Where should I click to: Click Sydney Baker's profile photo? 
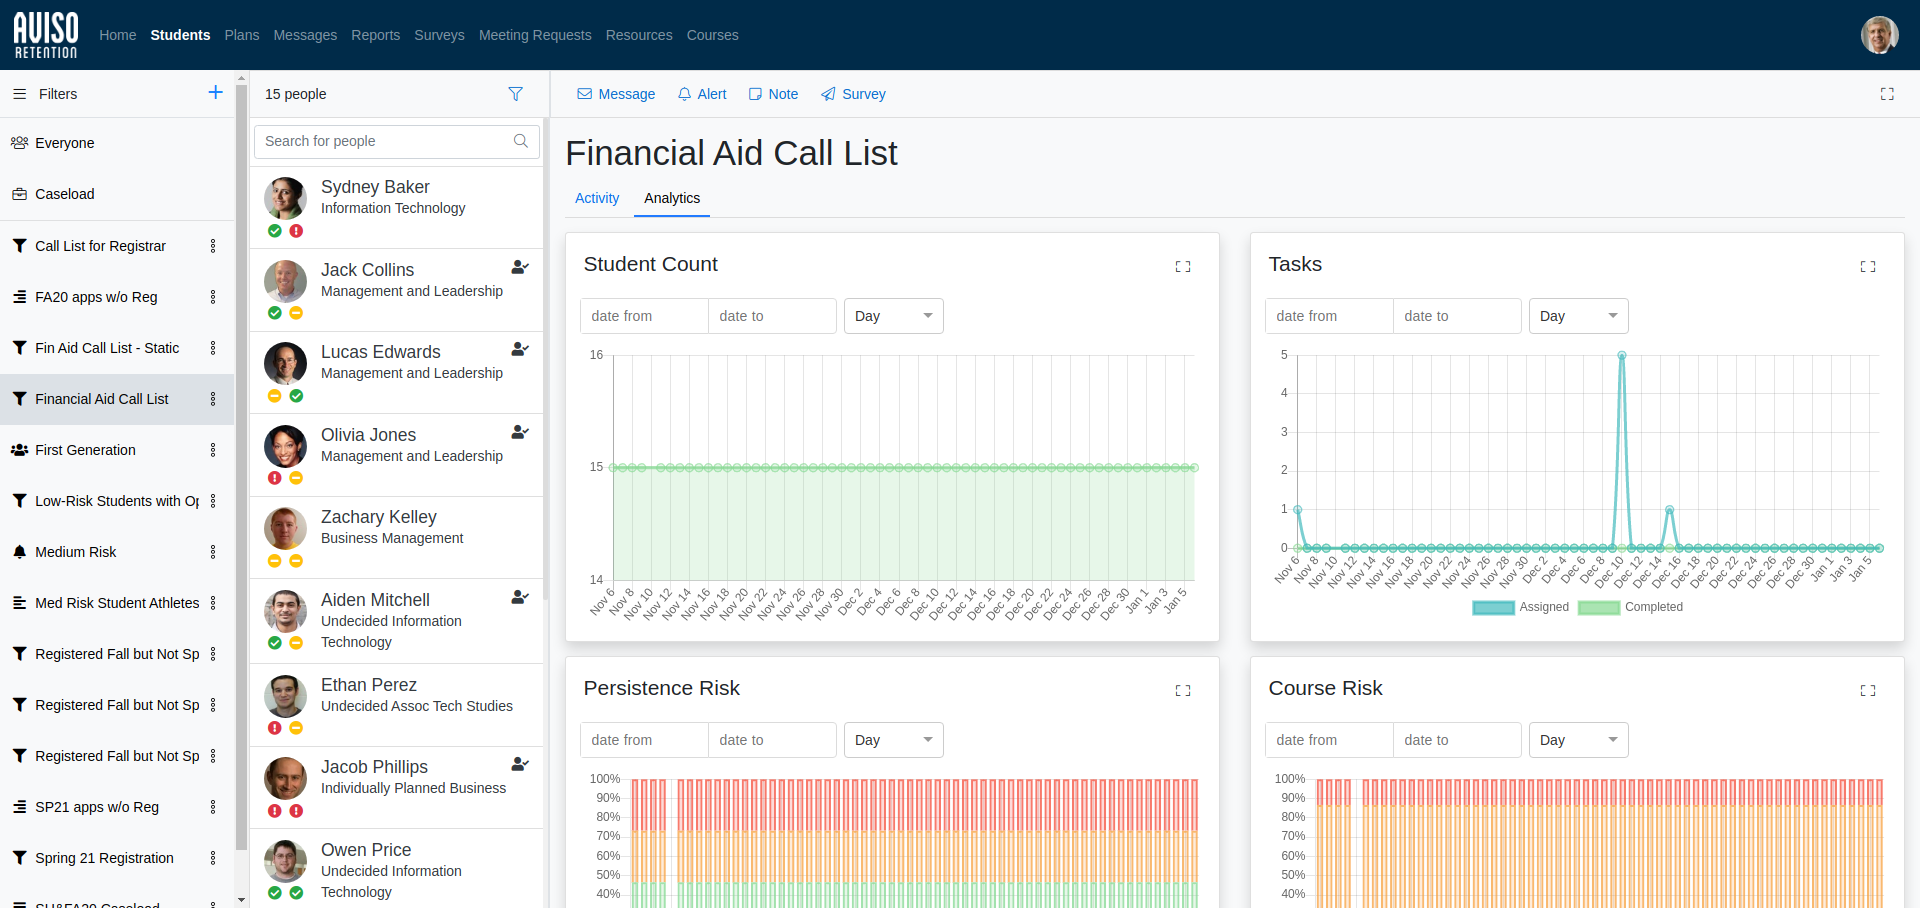pyautogui.click(x=285, y=199)
